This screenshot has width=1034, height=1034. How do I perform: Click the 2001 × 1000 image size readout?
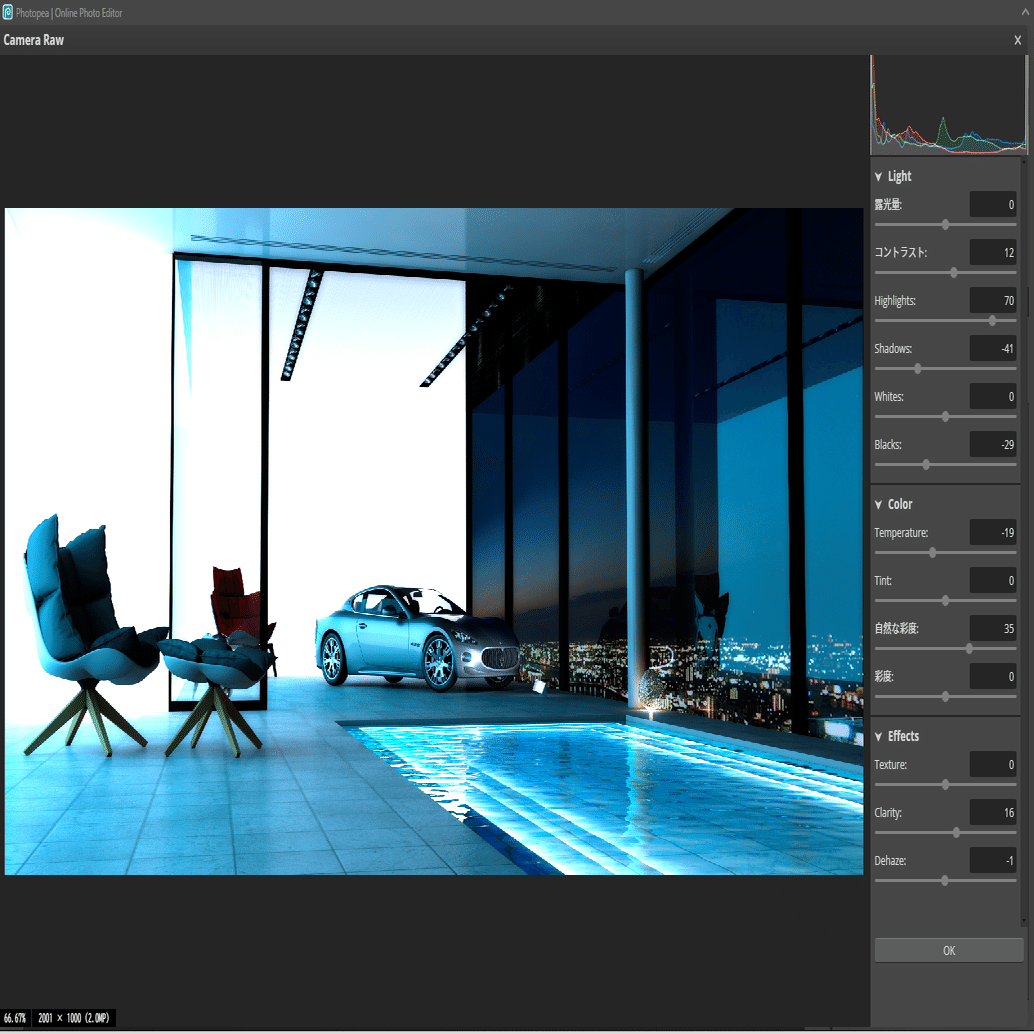pos(73,1018)
